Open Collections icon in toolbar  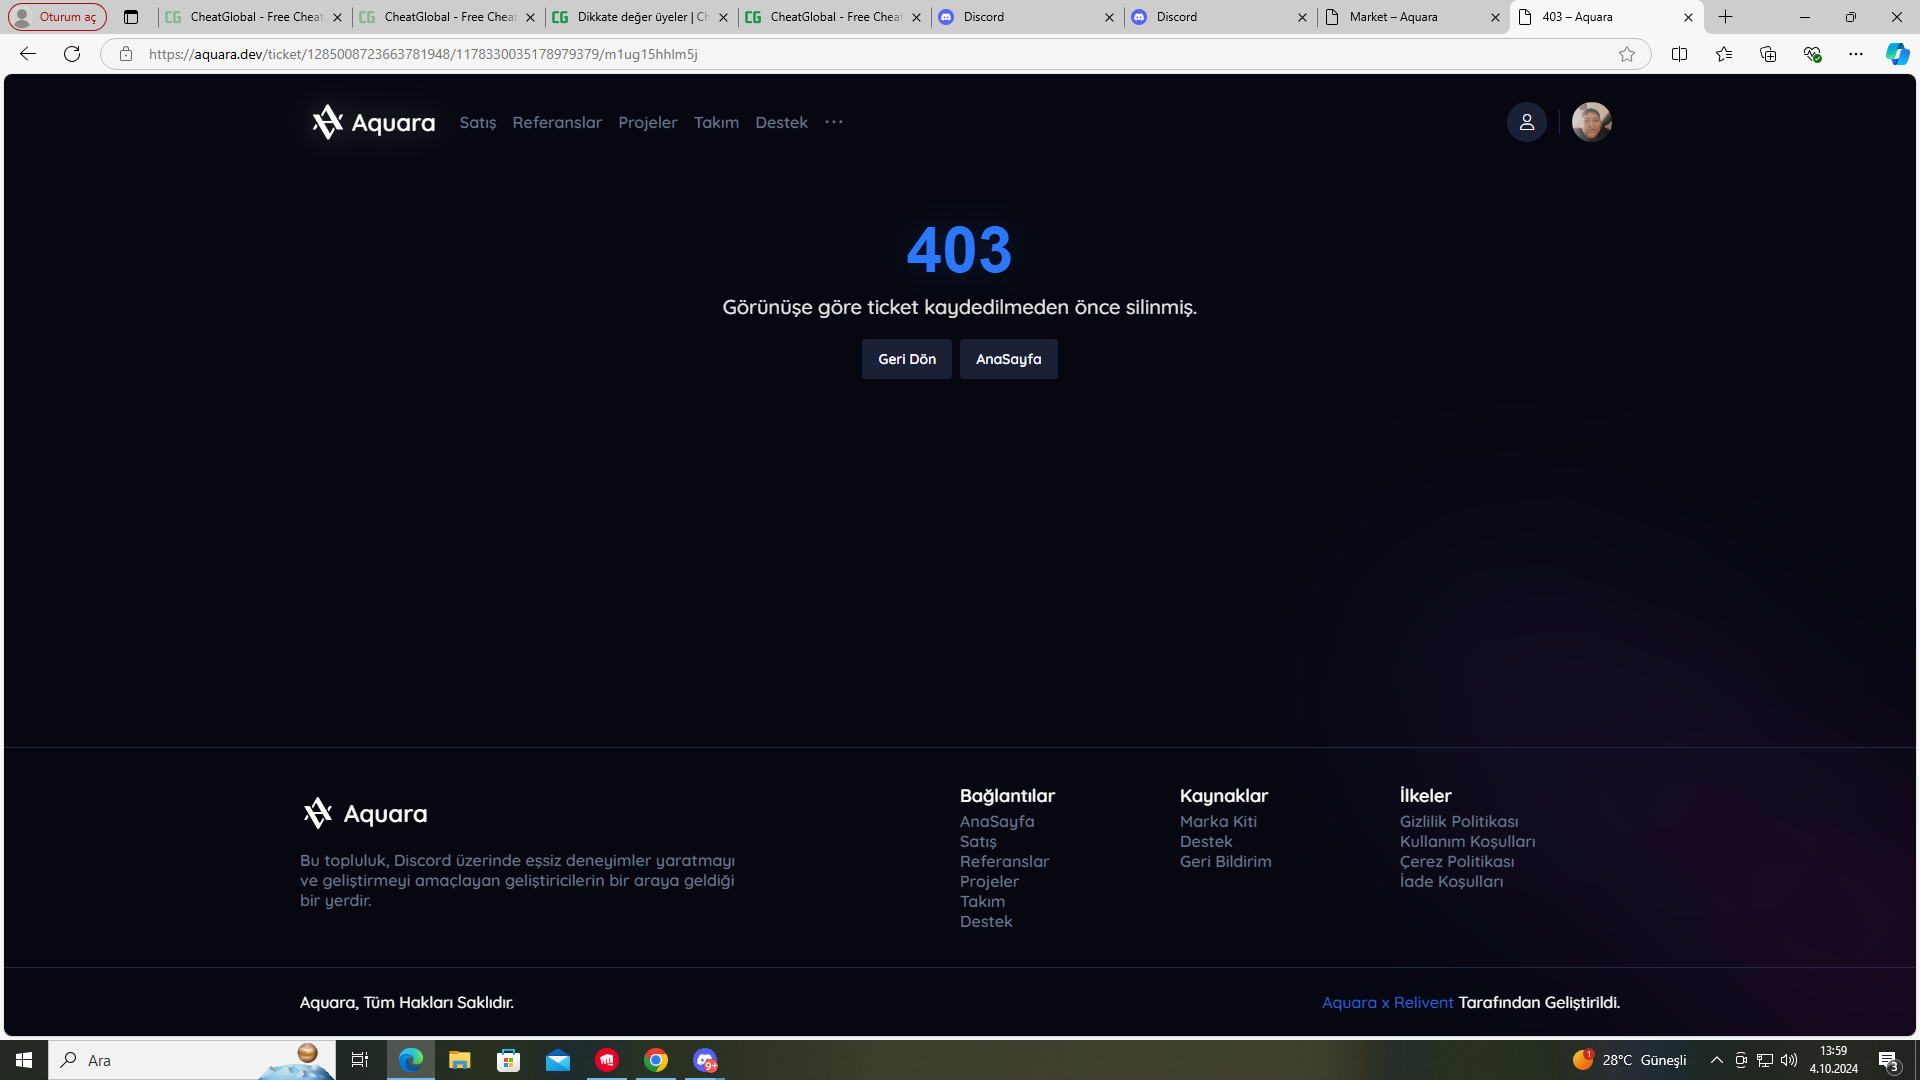(1767, 54)
